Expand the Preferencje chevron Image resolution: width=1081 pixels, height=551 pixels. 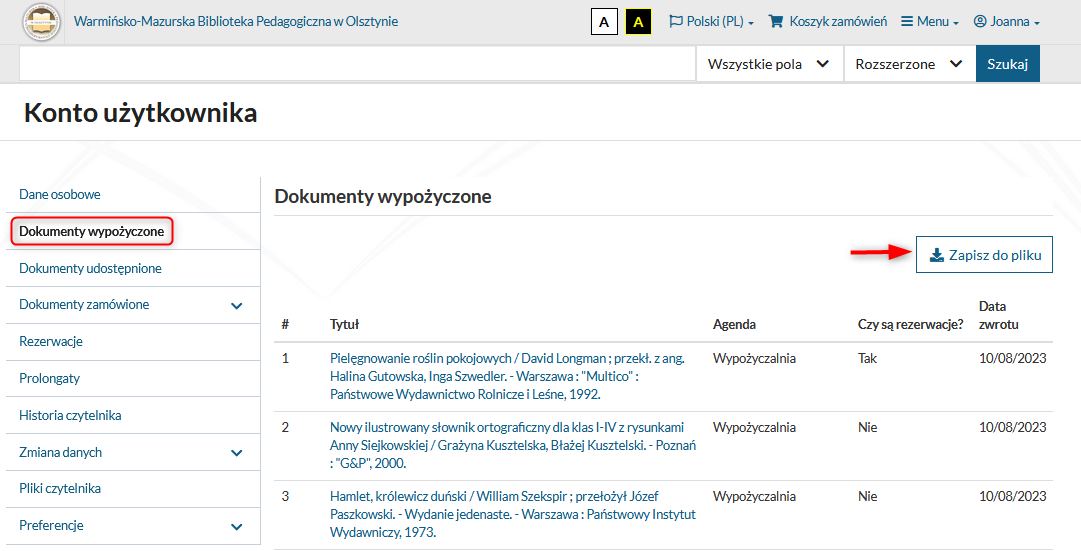pos(236,527)
